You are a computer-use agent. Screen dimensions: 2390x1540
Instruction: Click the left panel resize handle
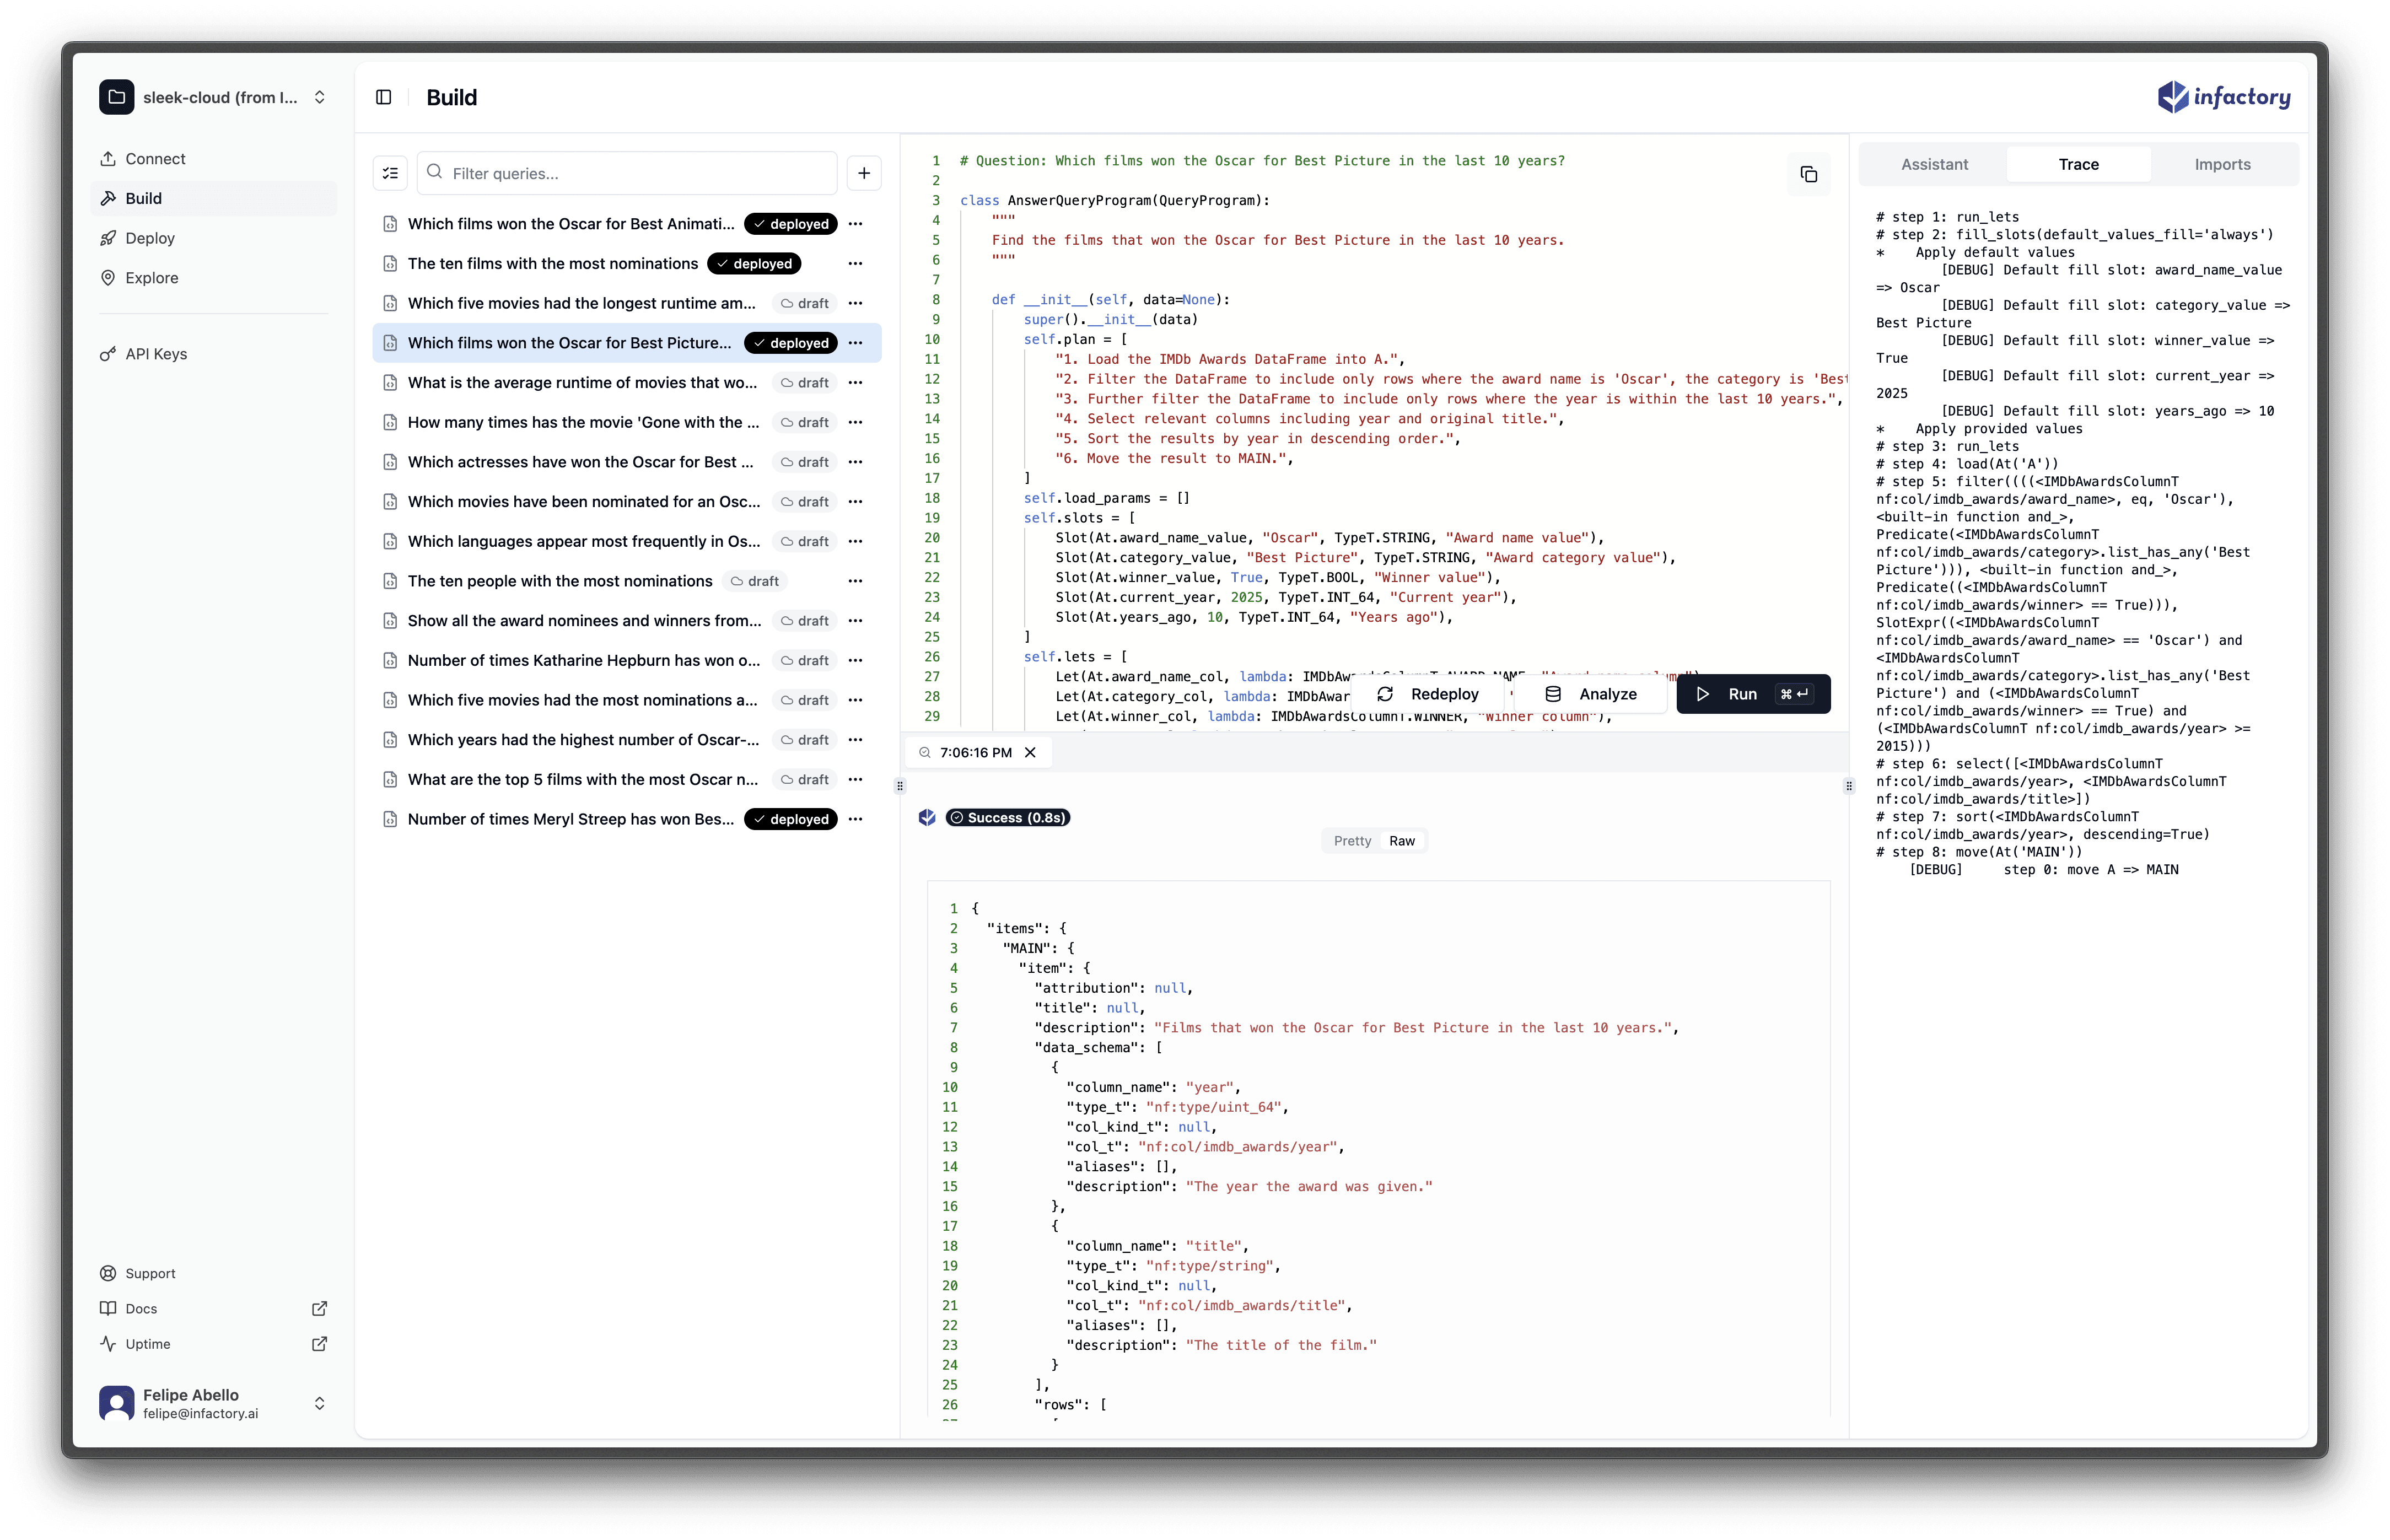pyautogui.click(x=899, y=786)
